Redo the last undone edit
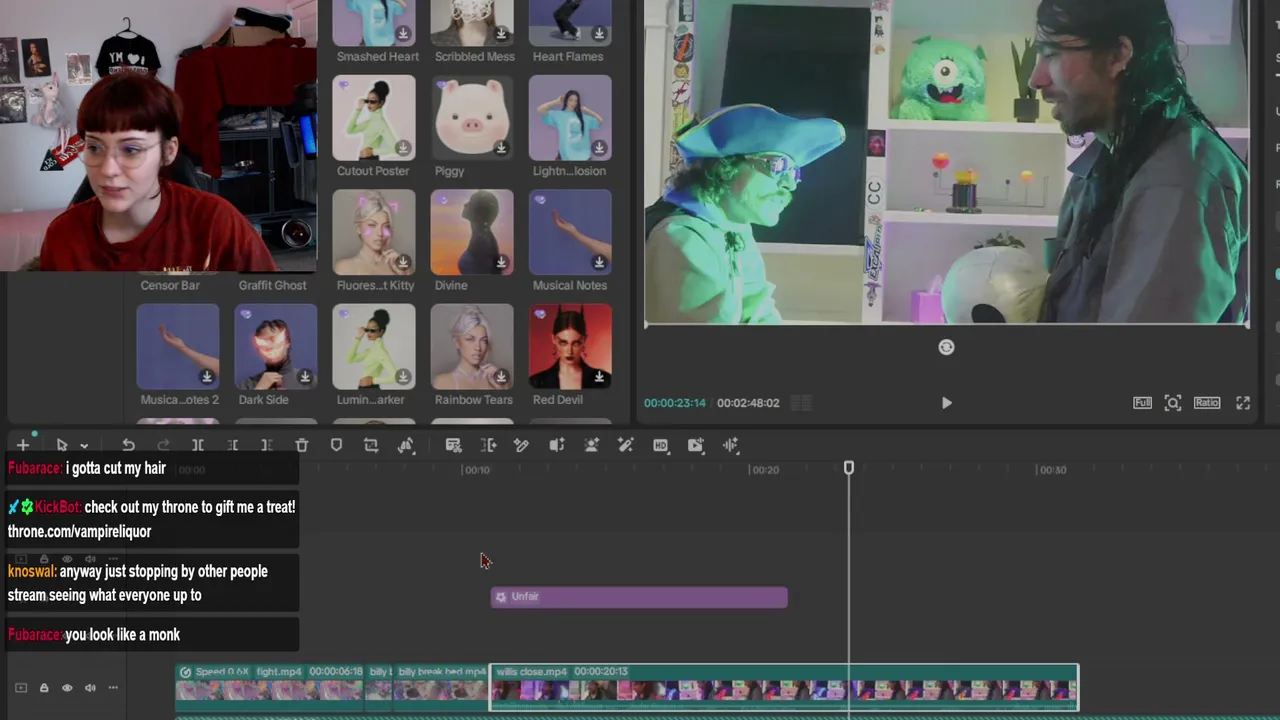The width and height of the screenshot is (1280, 720). pos(163,445)
